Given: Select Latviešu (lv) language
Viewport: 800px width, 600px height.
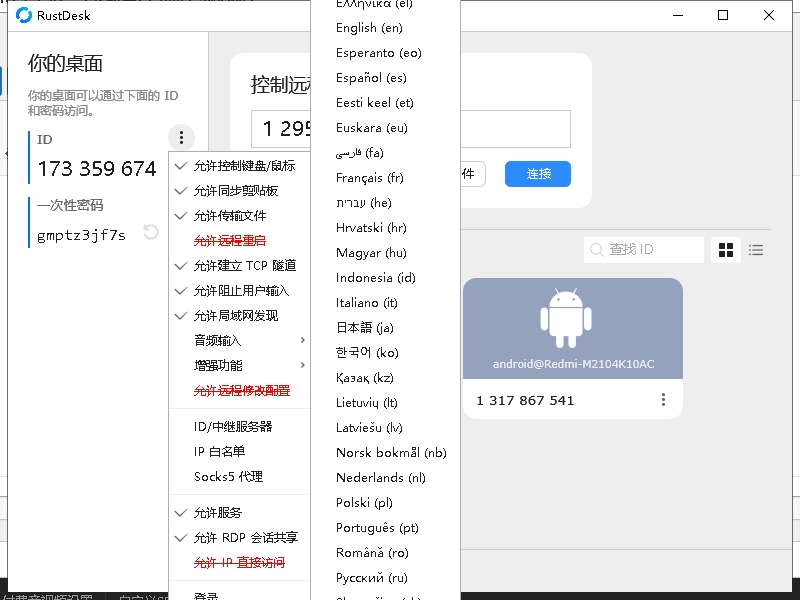Looking at the screenshot, I should 386,428.
